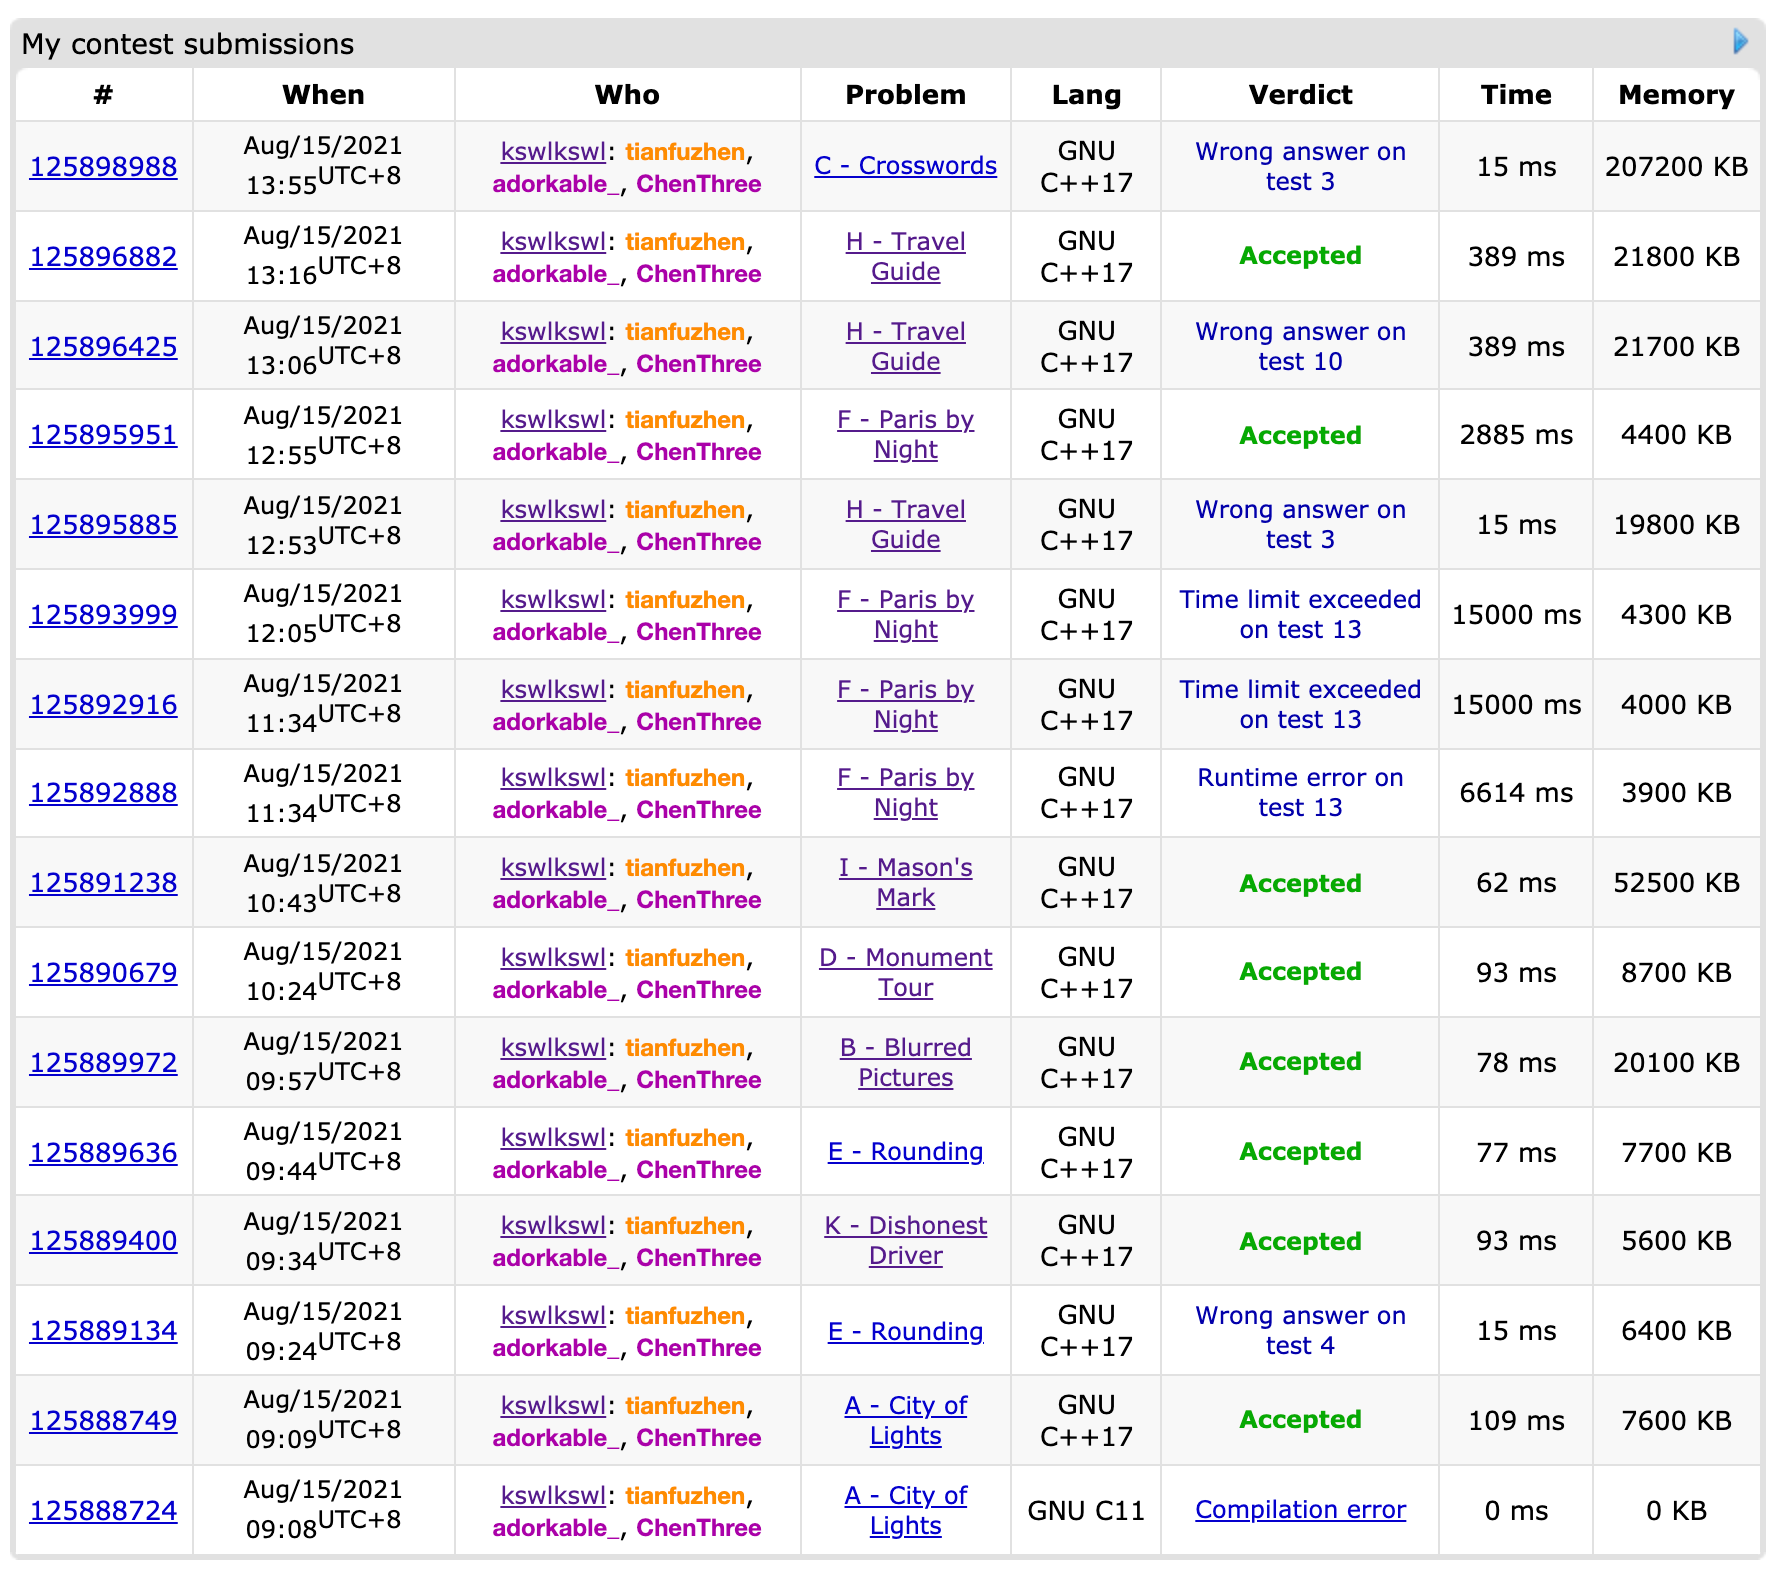Open the D - Monument Tour problem

(x=905, y=972)
